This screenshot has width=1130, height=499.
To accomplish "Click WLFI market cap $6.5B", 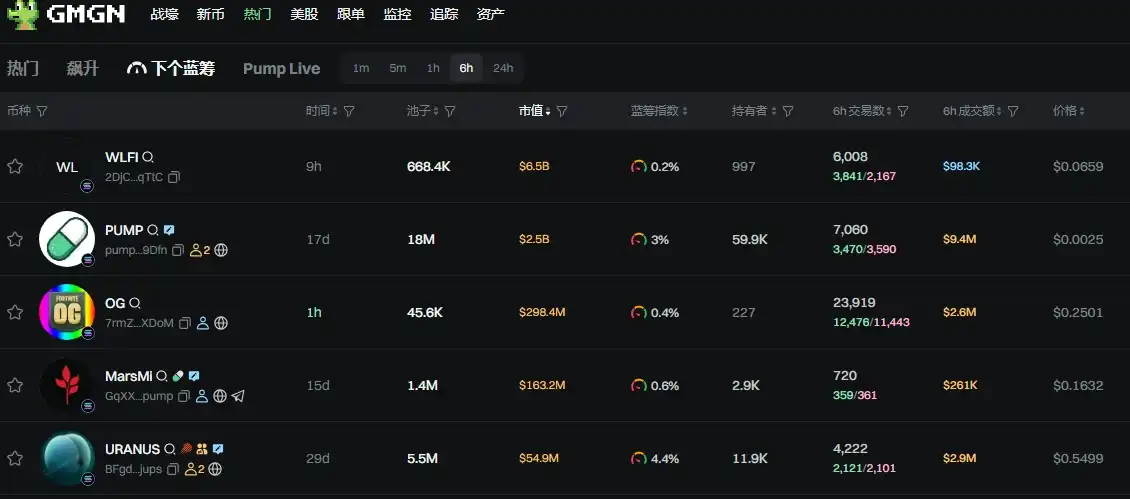I will tap(534, 167).
